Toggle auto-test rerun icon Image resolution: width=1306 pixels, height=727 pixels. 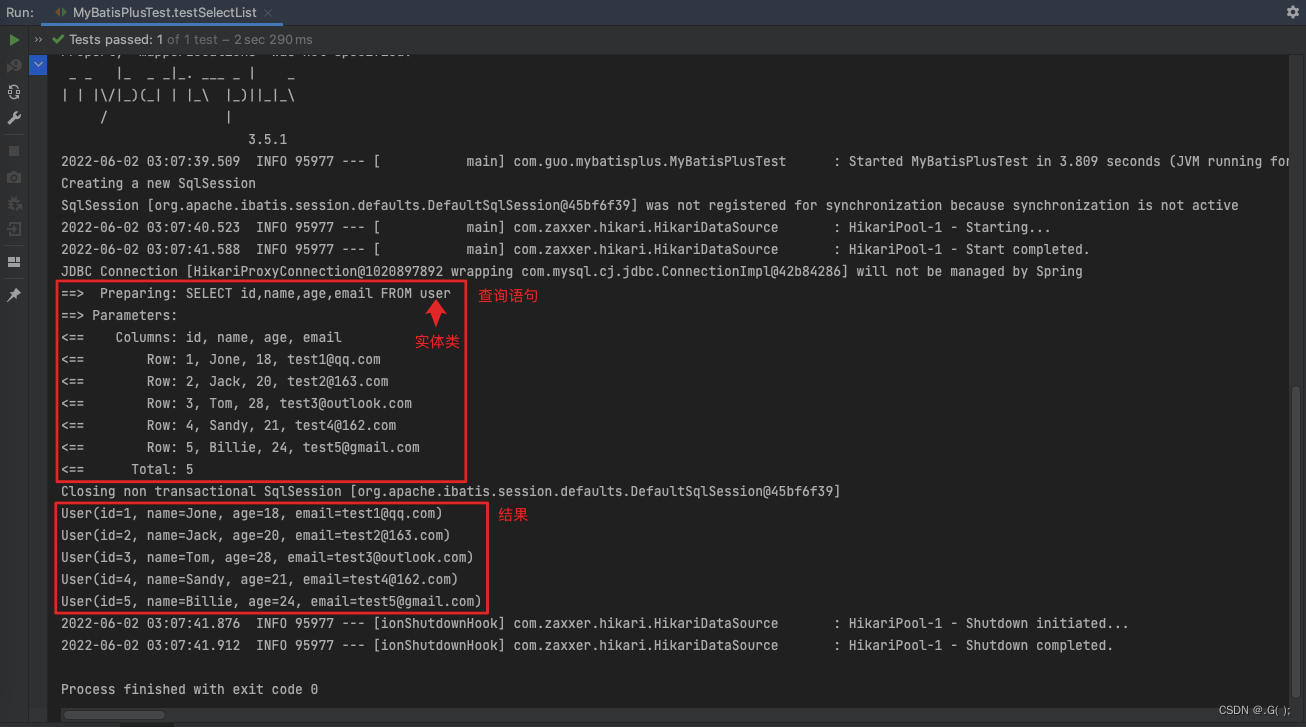coord(14,92)
